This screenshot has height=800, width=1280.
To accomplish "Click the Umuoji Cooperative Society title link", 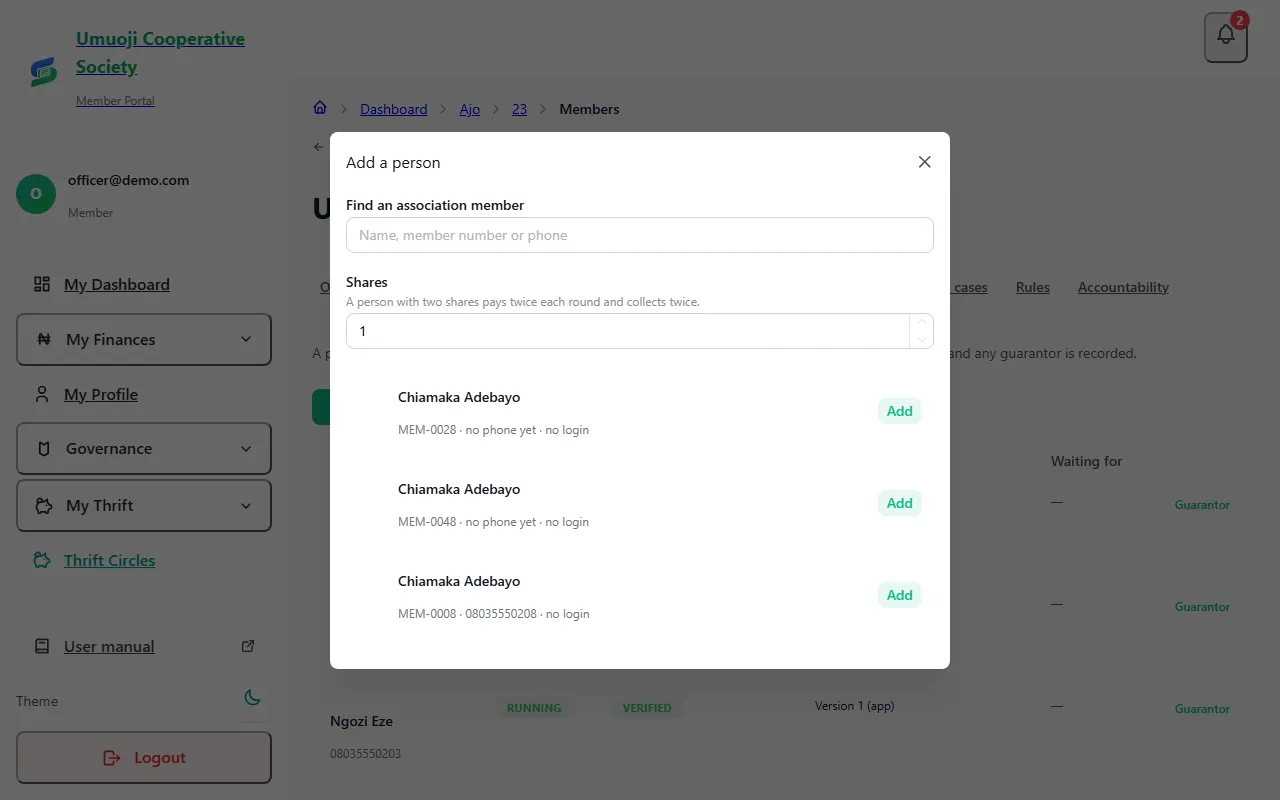I will (x=160, y=53).
